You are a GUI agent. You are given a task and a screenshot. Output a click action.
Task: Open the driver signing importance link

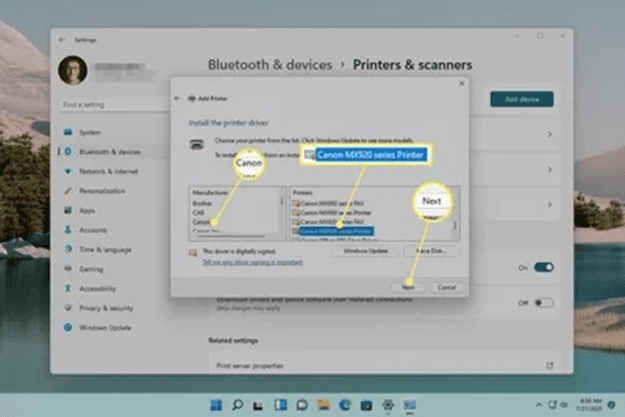click(x=252, y=262)
